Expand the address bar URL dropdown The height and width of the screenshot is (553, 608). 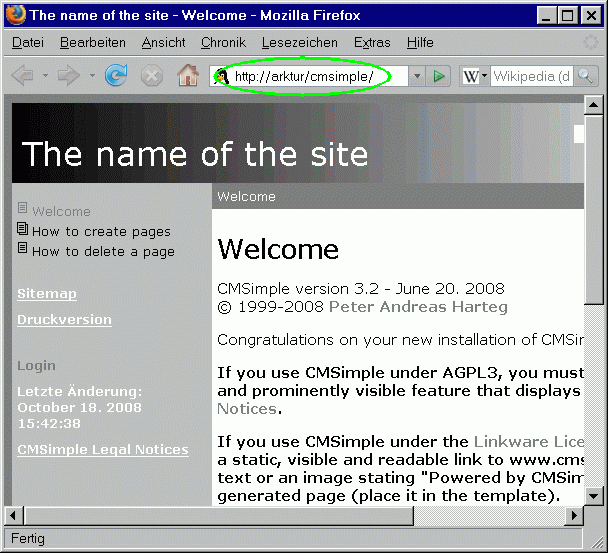[x=417, y=76]
